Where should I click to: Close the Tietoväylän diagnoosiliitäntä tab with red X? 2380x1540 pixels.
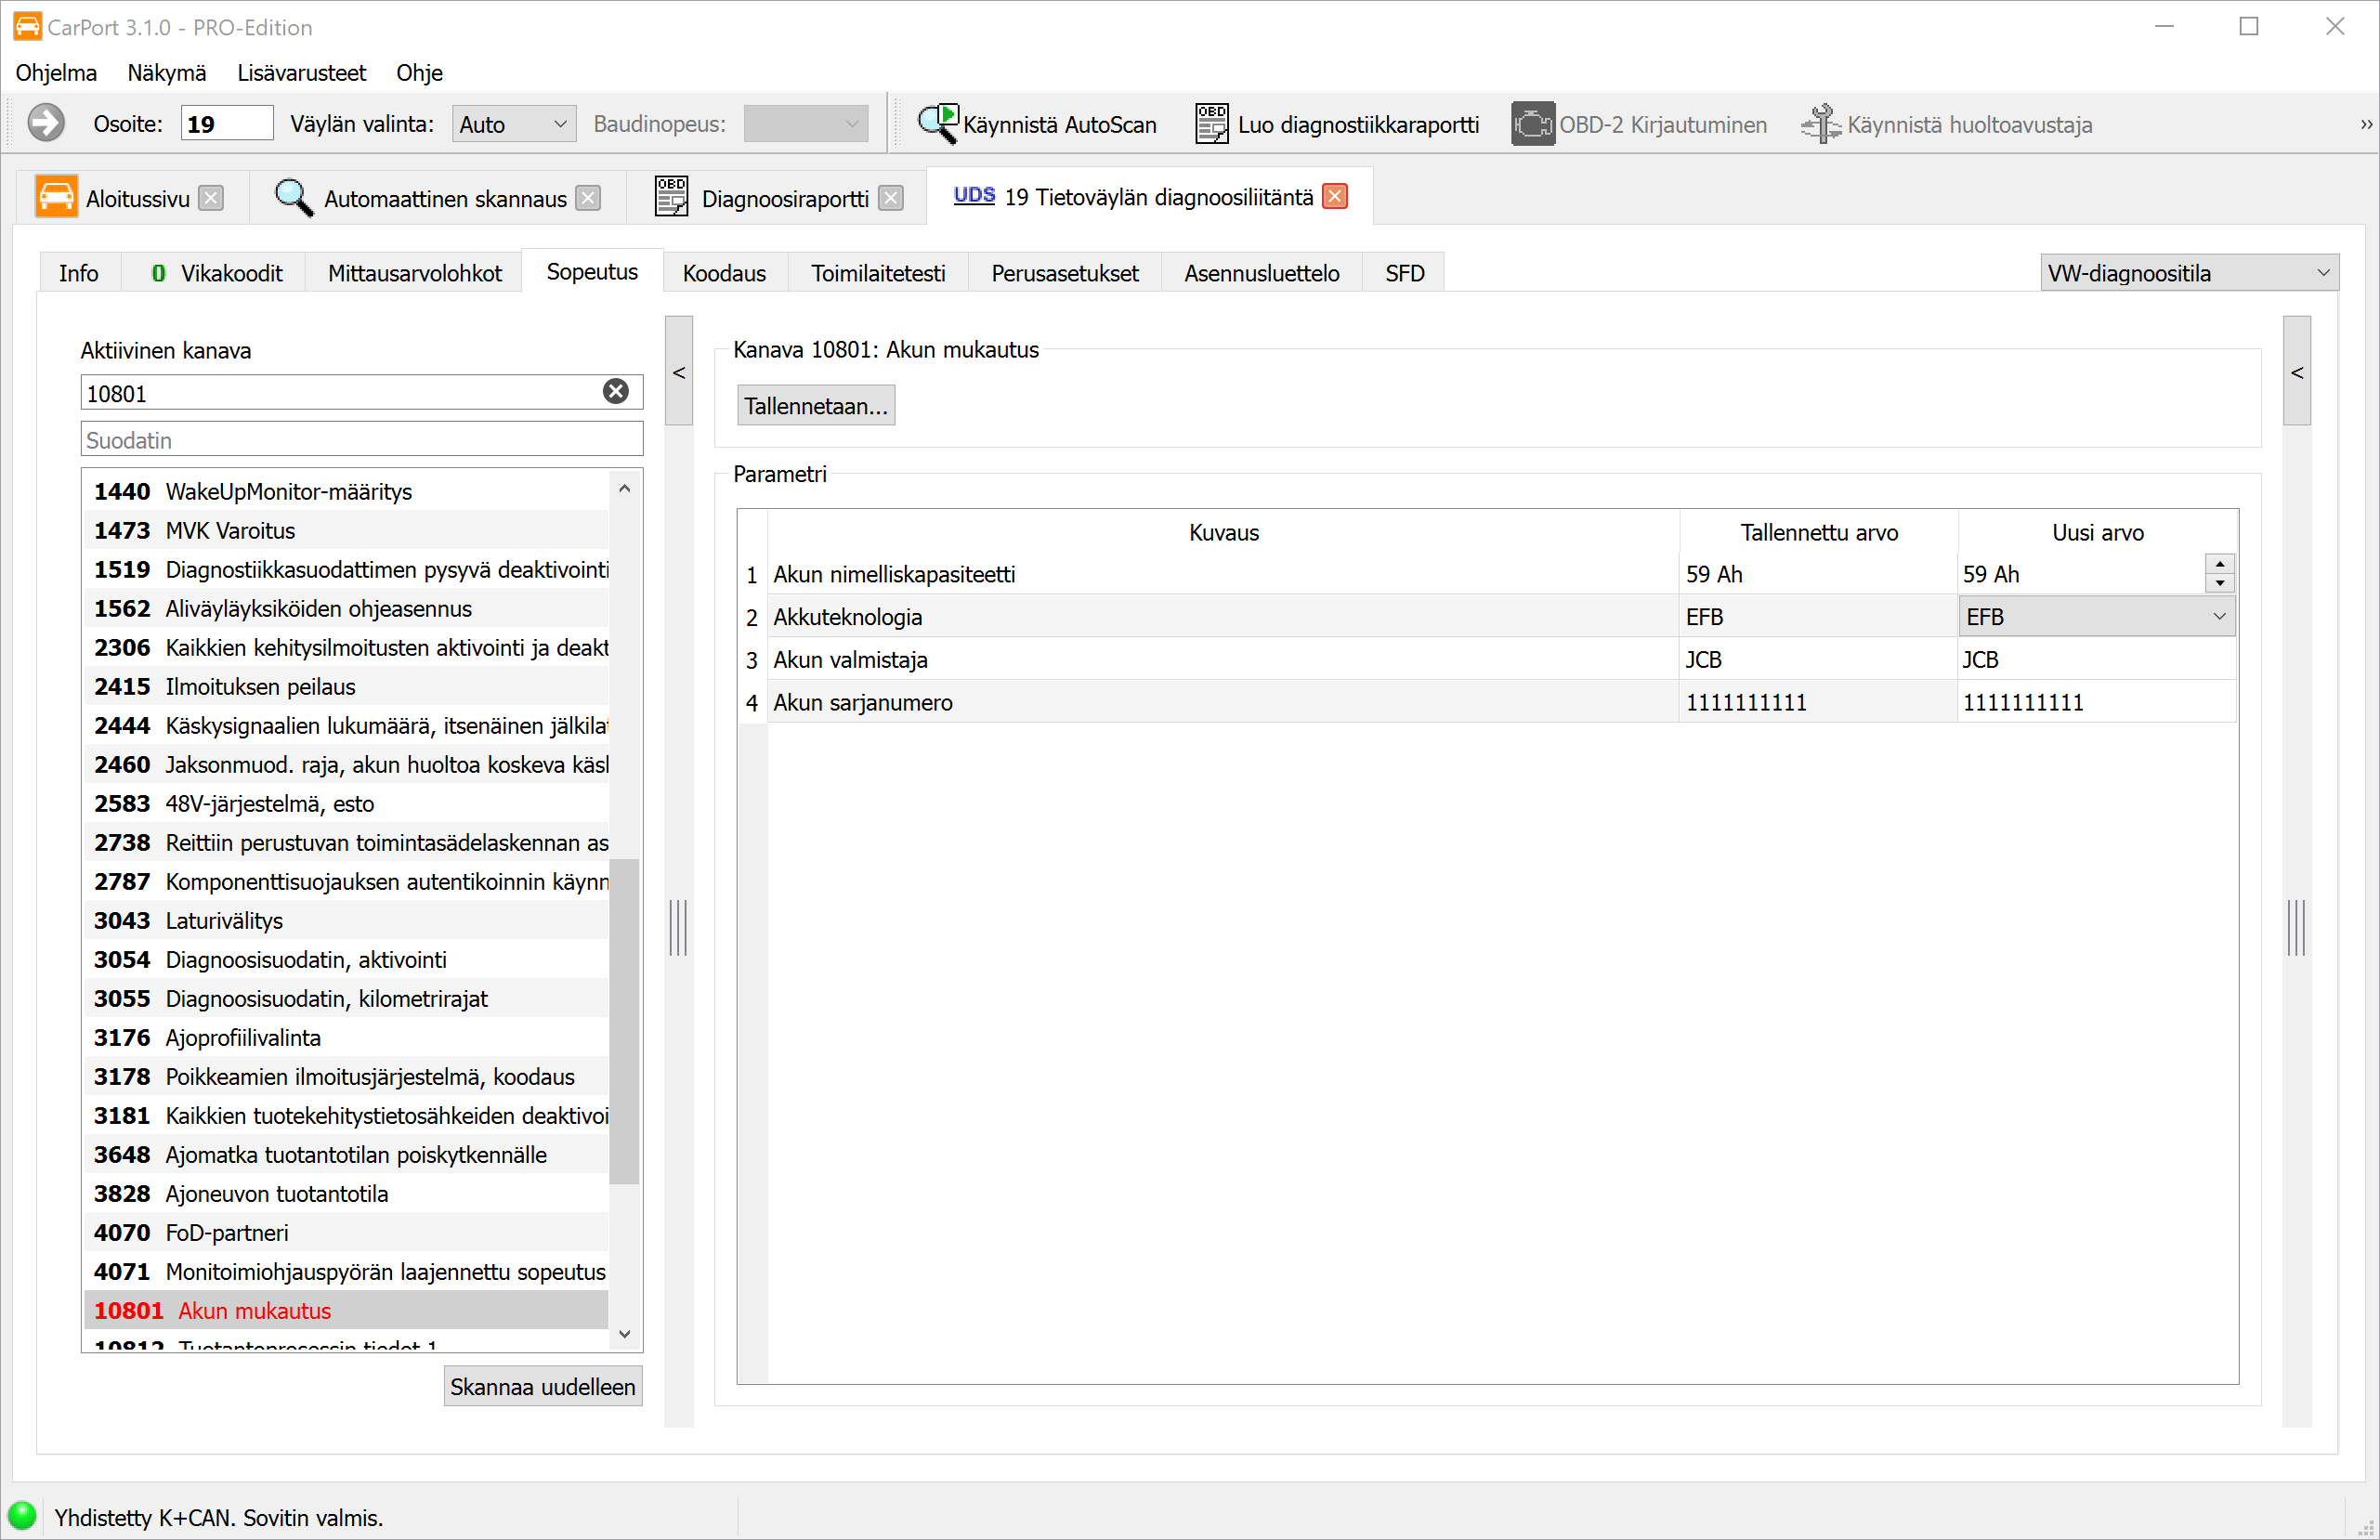1335,197
